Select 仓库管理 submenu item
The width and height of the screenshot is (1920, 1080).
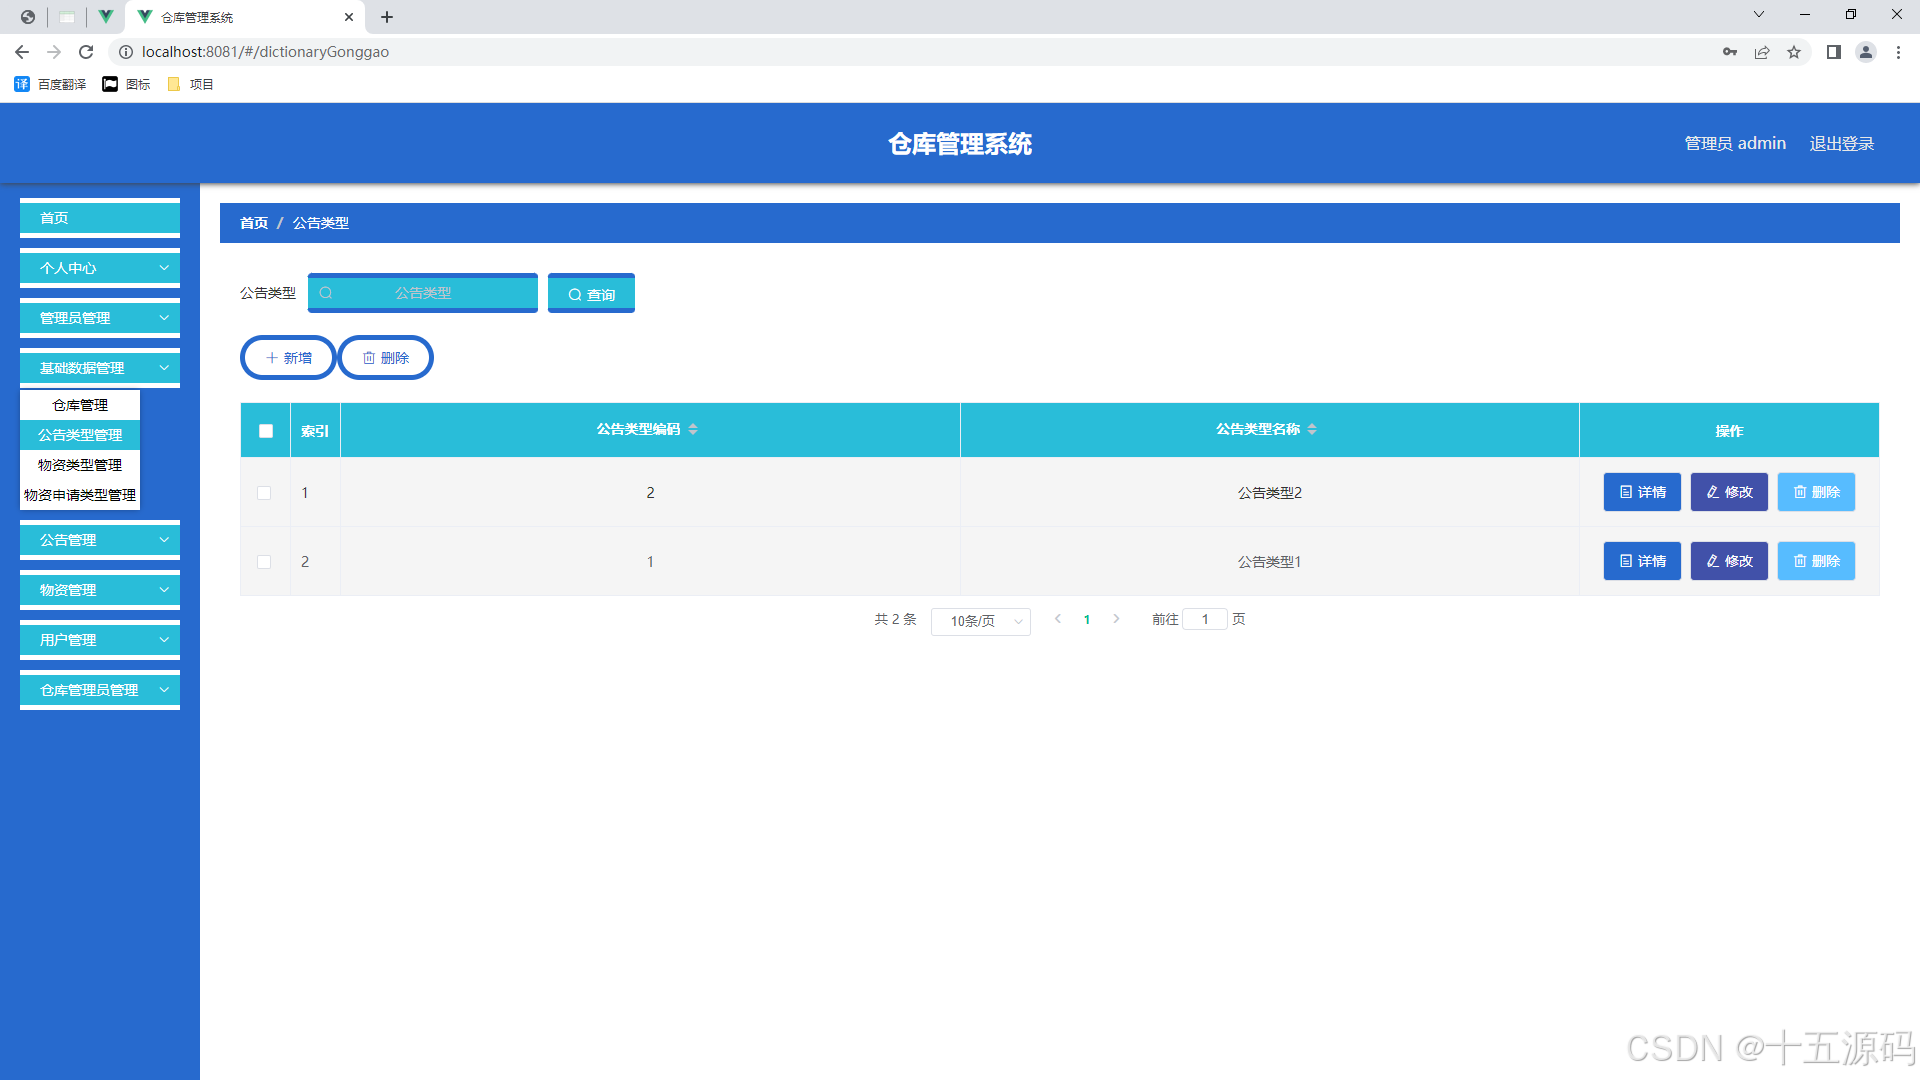[80, 405]
